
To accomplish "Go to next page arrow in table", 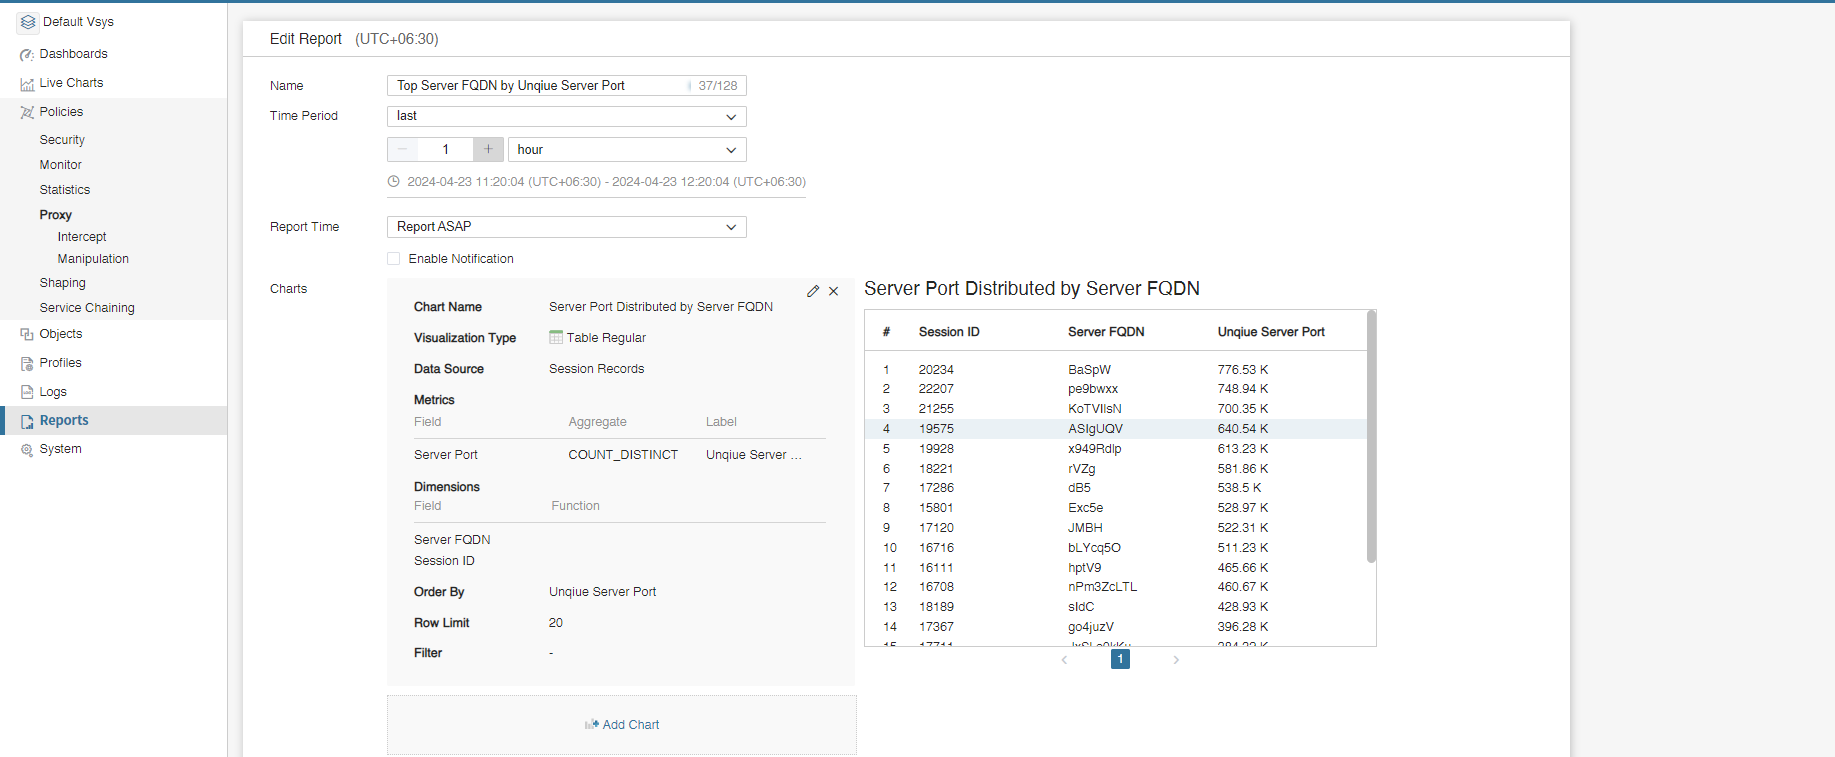I will 1176,660.
